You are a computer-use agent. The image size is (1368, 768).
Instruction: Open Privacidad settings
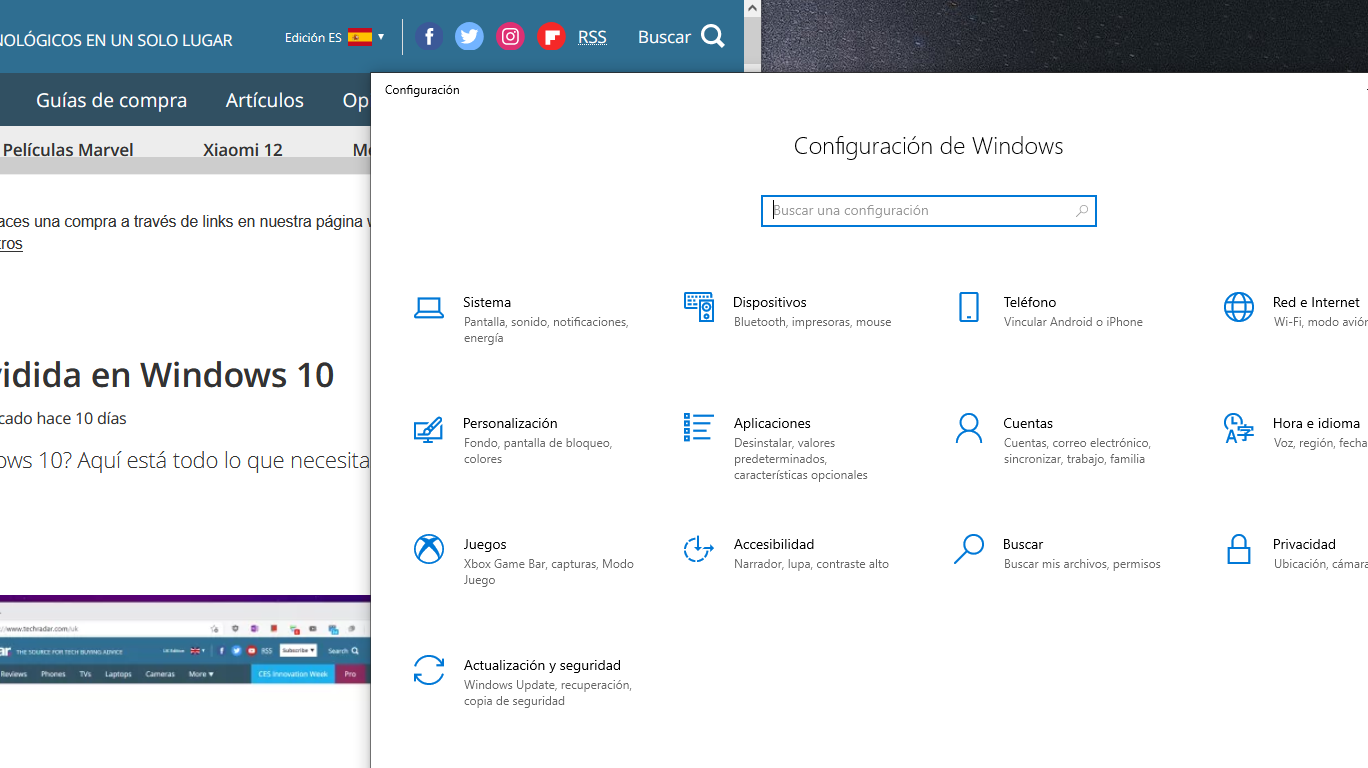[1304, 544]
